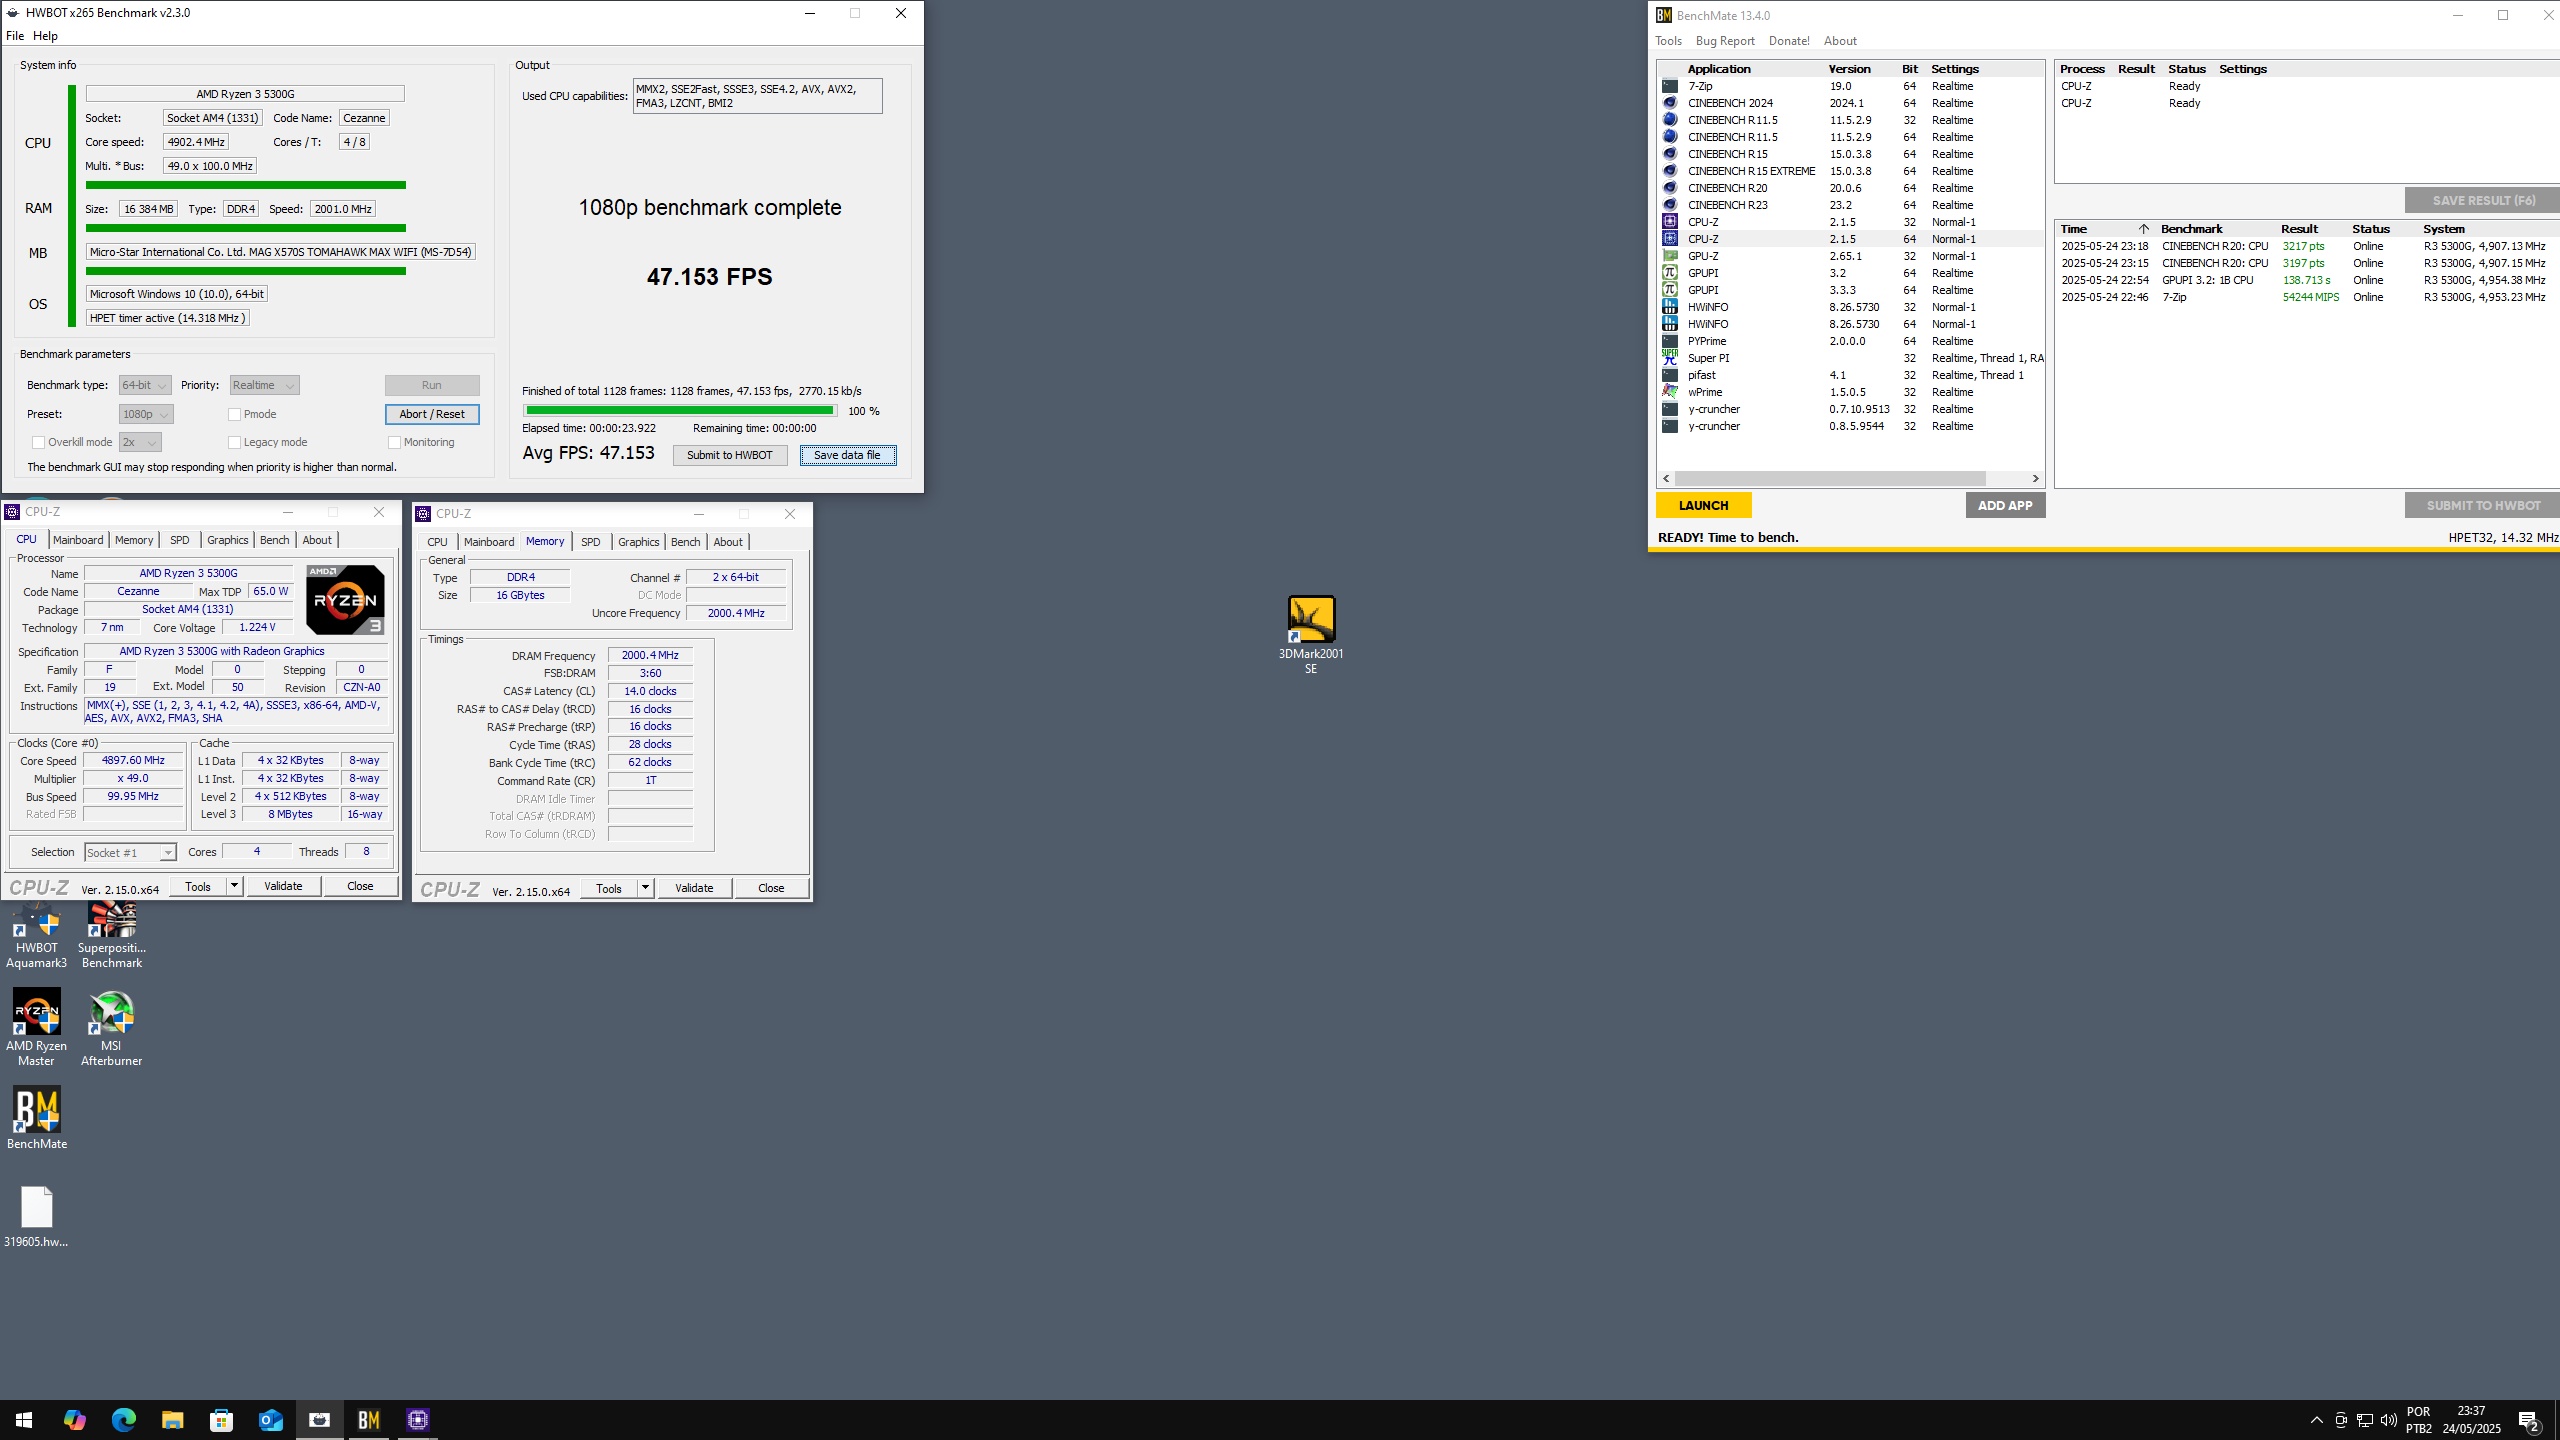Open the 3DMark2001 SE desktop icon
Screen dimensions: 2560x1440
[x=1310, y=635]
